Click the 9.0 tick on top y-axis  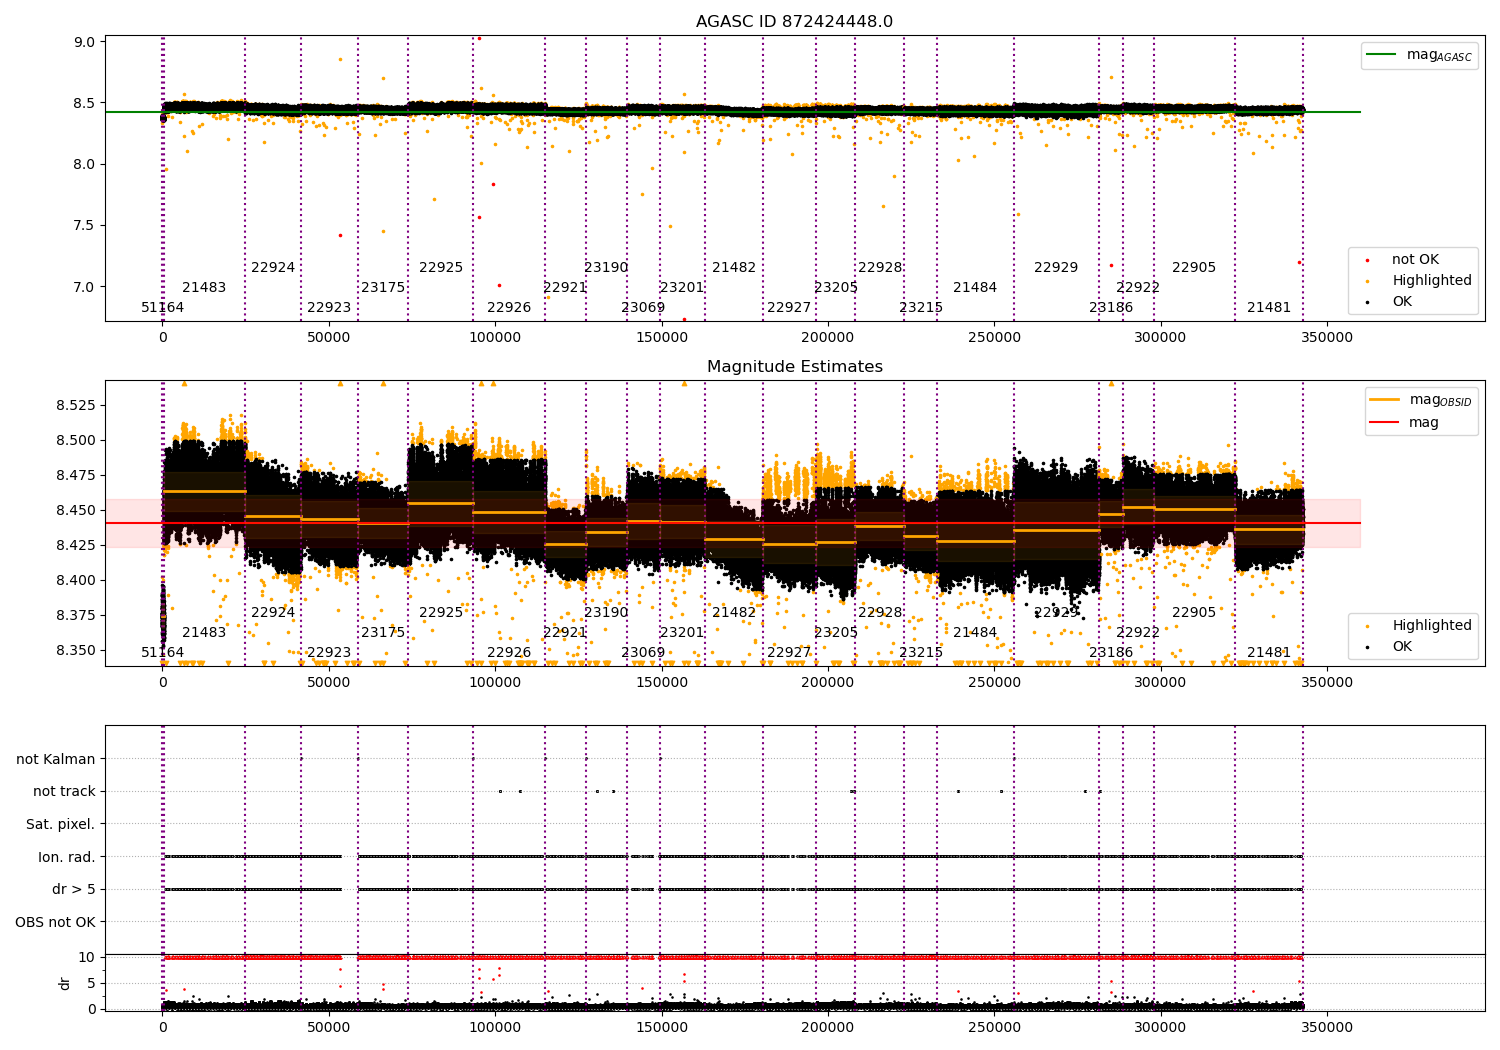point(85,42)
